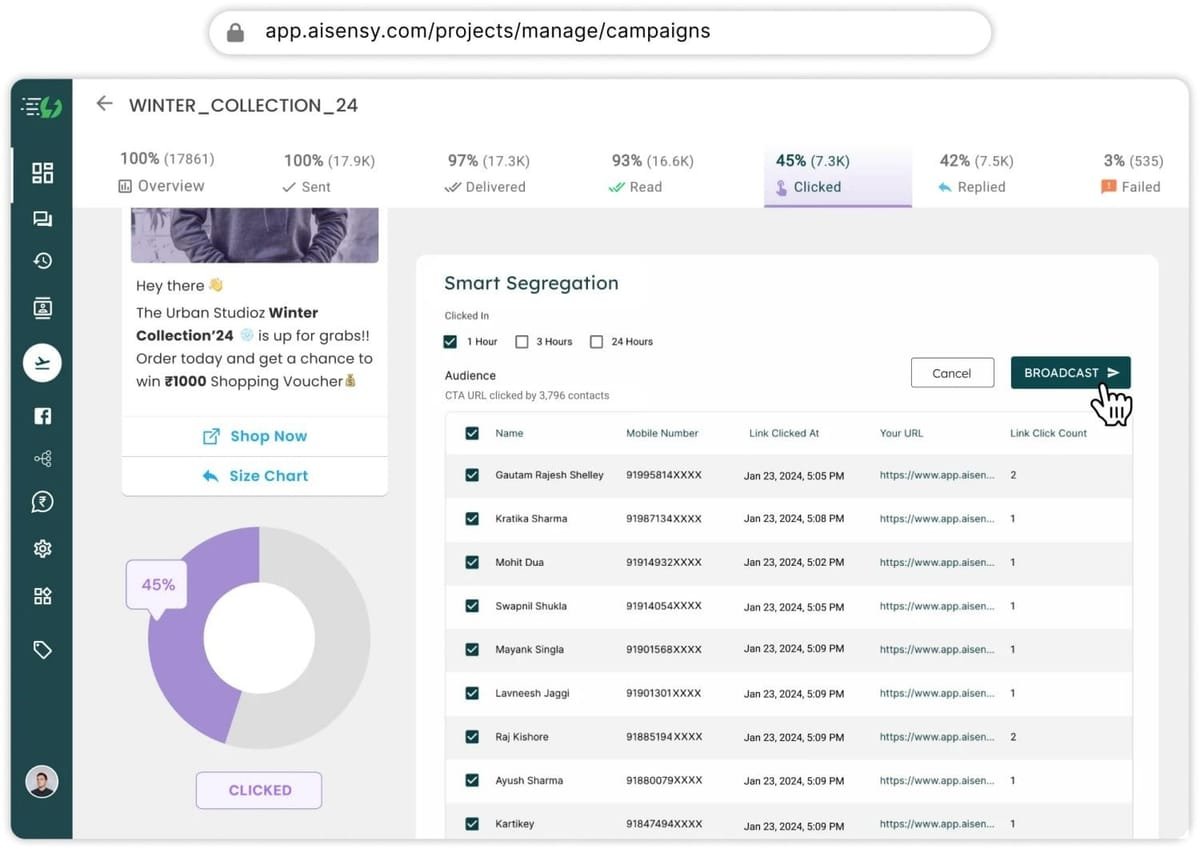This screenshot has height=850, width=1200.
Task: Click the Cancel button
Action: point(952,373)
